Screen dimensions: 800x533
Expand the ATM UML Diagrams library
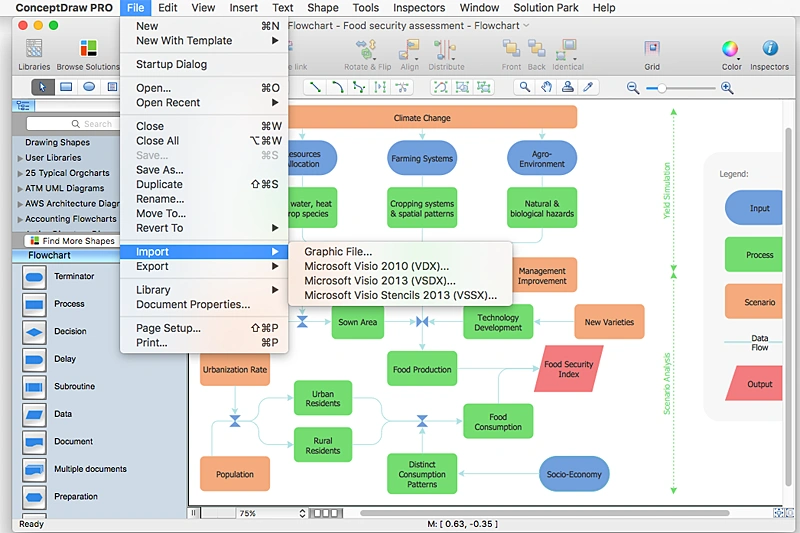click(x=19, y=188)
